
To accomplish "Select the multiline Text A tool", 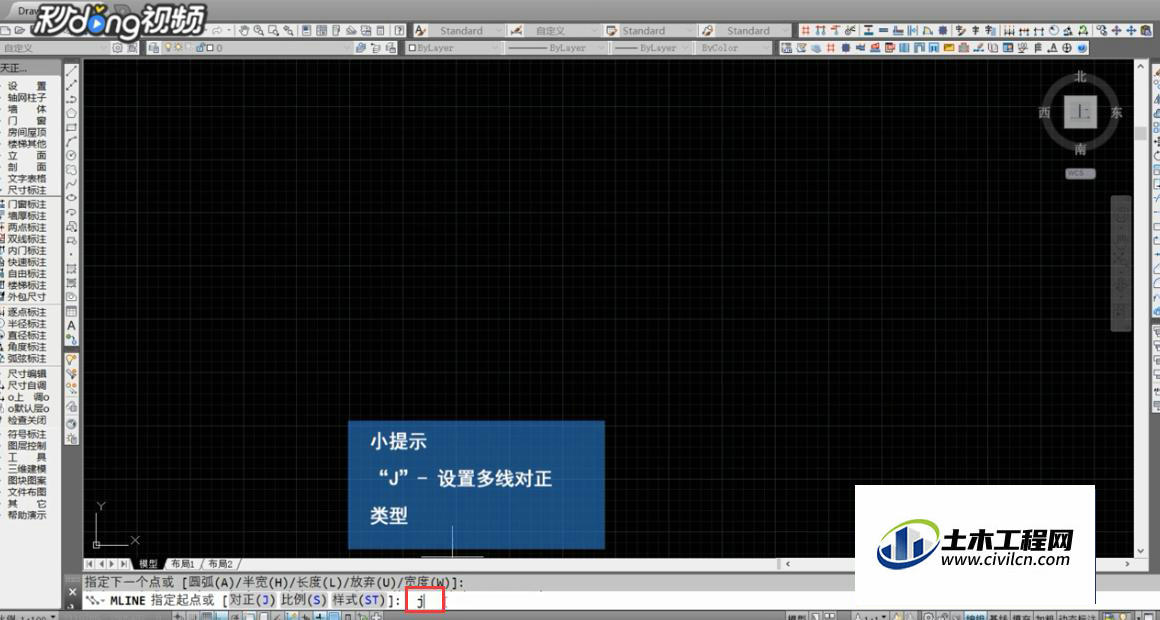I will (72, 325).
